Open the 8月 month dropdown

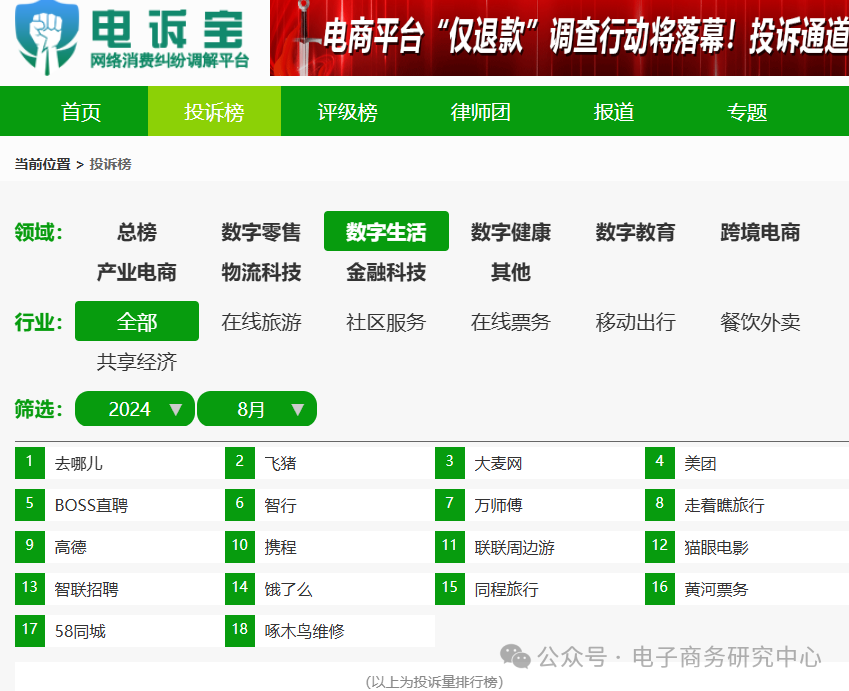257,408
